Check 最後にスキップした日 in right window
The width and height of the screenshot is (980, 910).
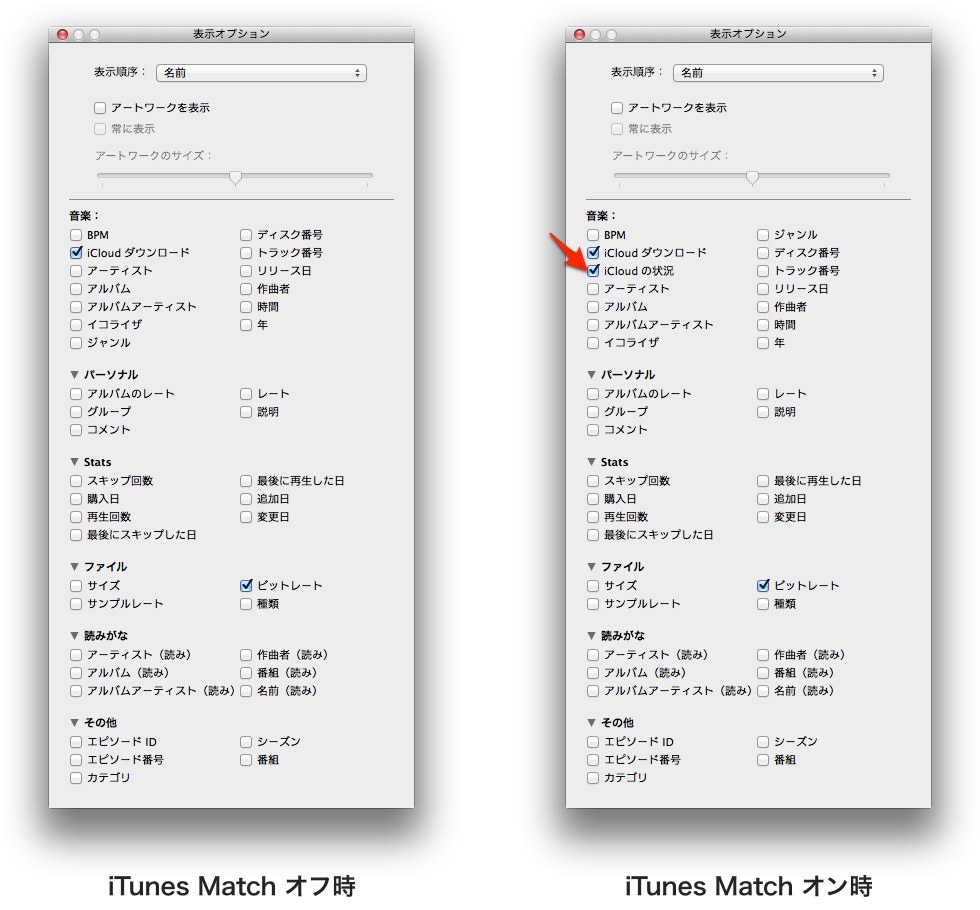(593, 535)
